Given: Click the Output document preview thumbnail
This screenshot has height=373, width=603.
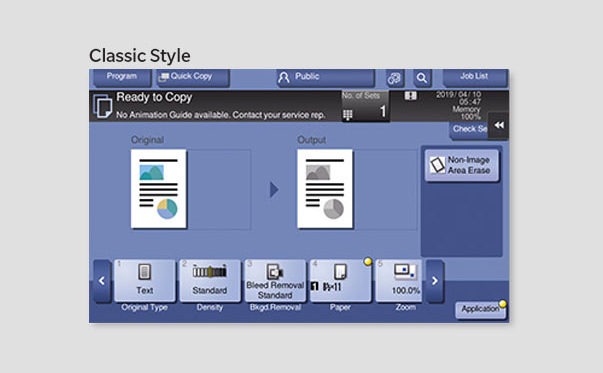Looking at the screenshot, I should (x=325, y=189).
